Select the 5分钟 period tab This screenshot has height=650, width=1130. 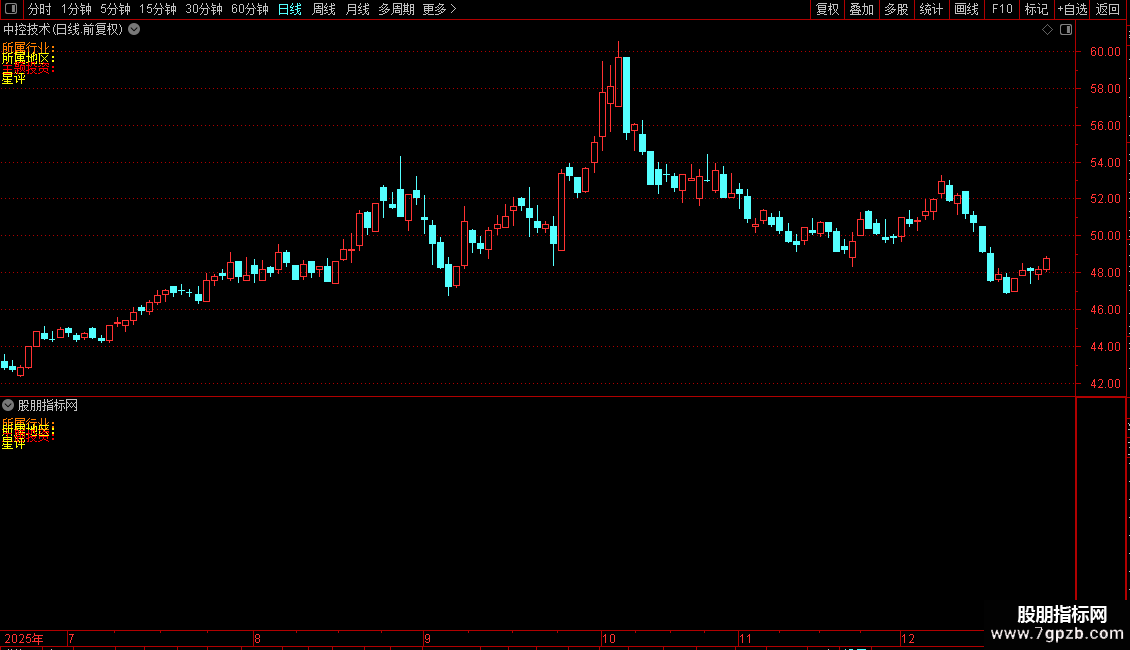click(x=115, y=9)
